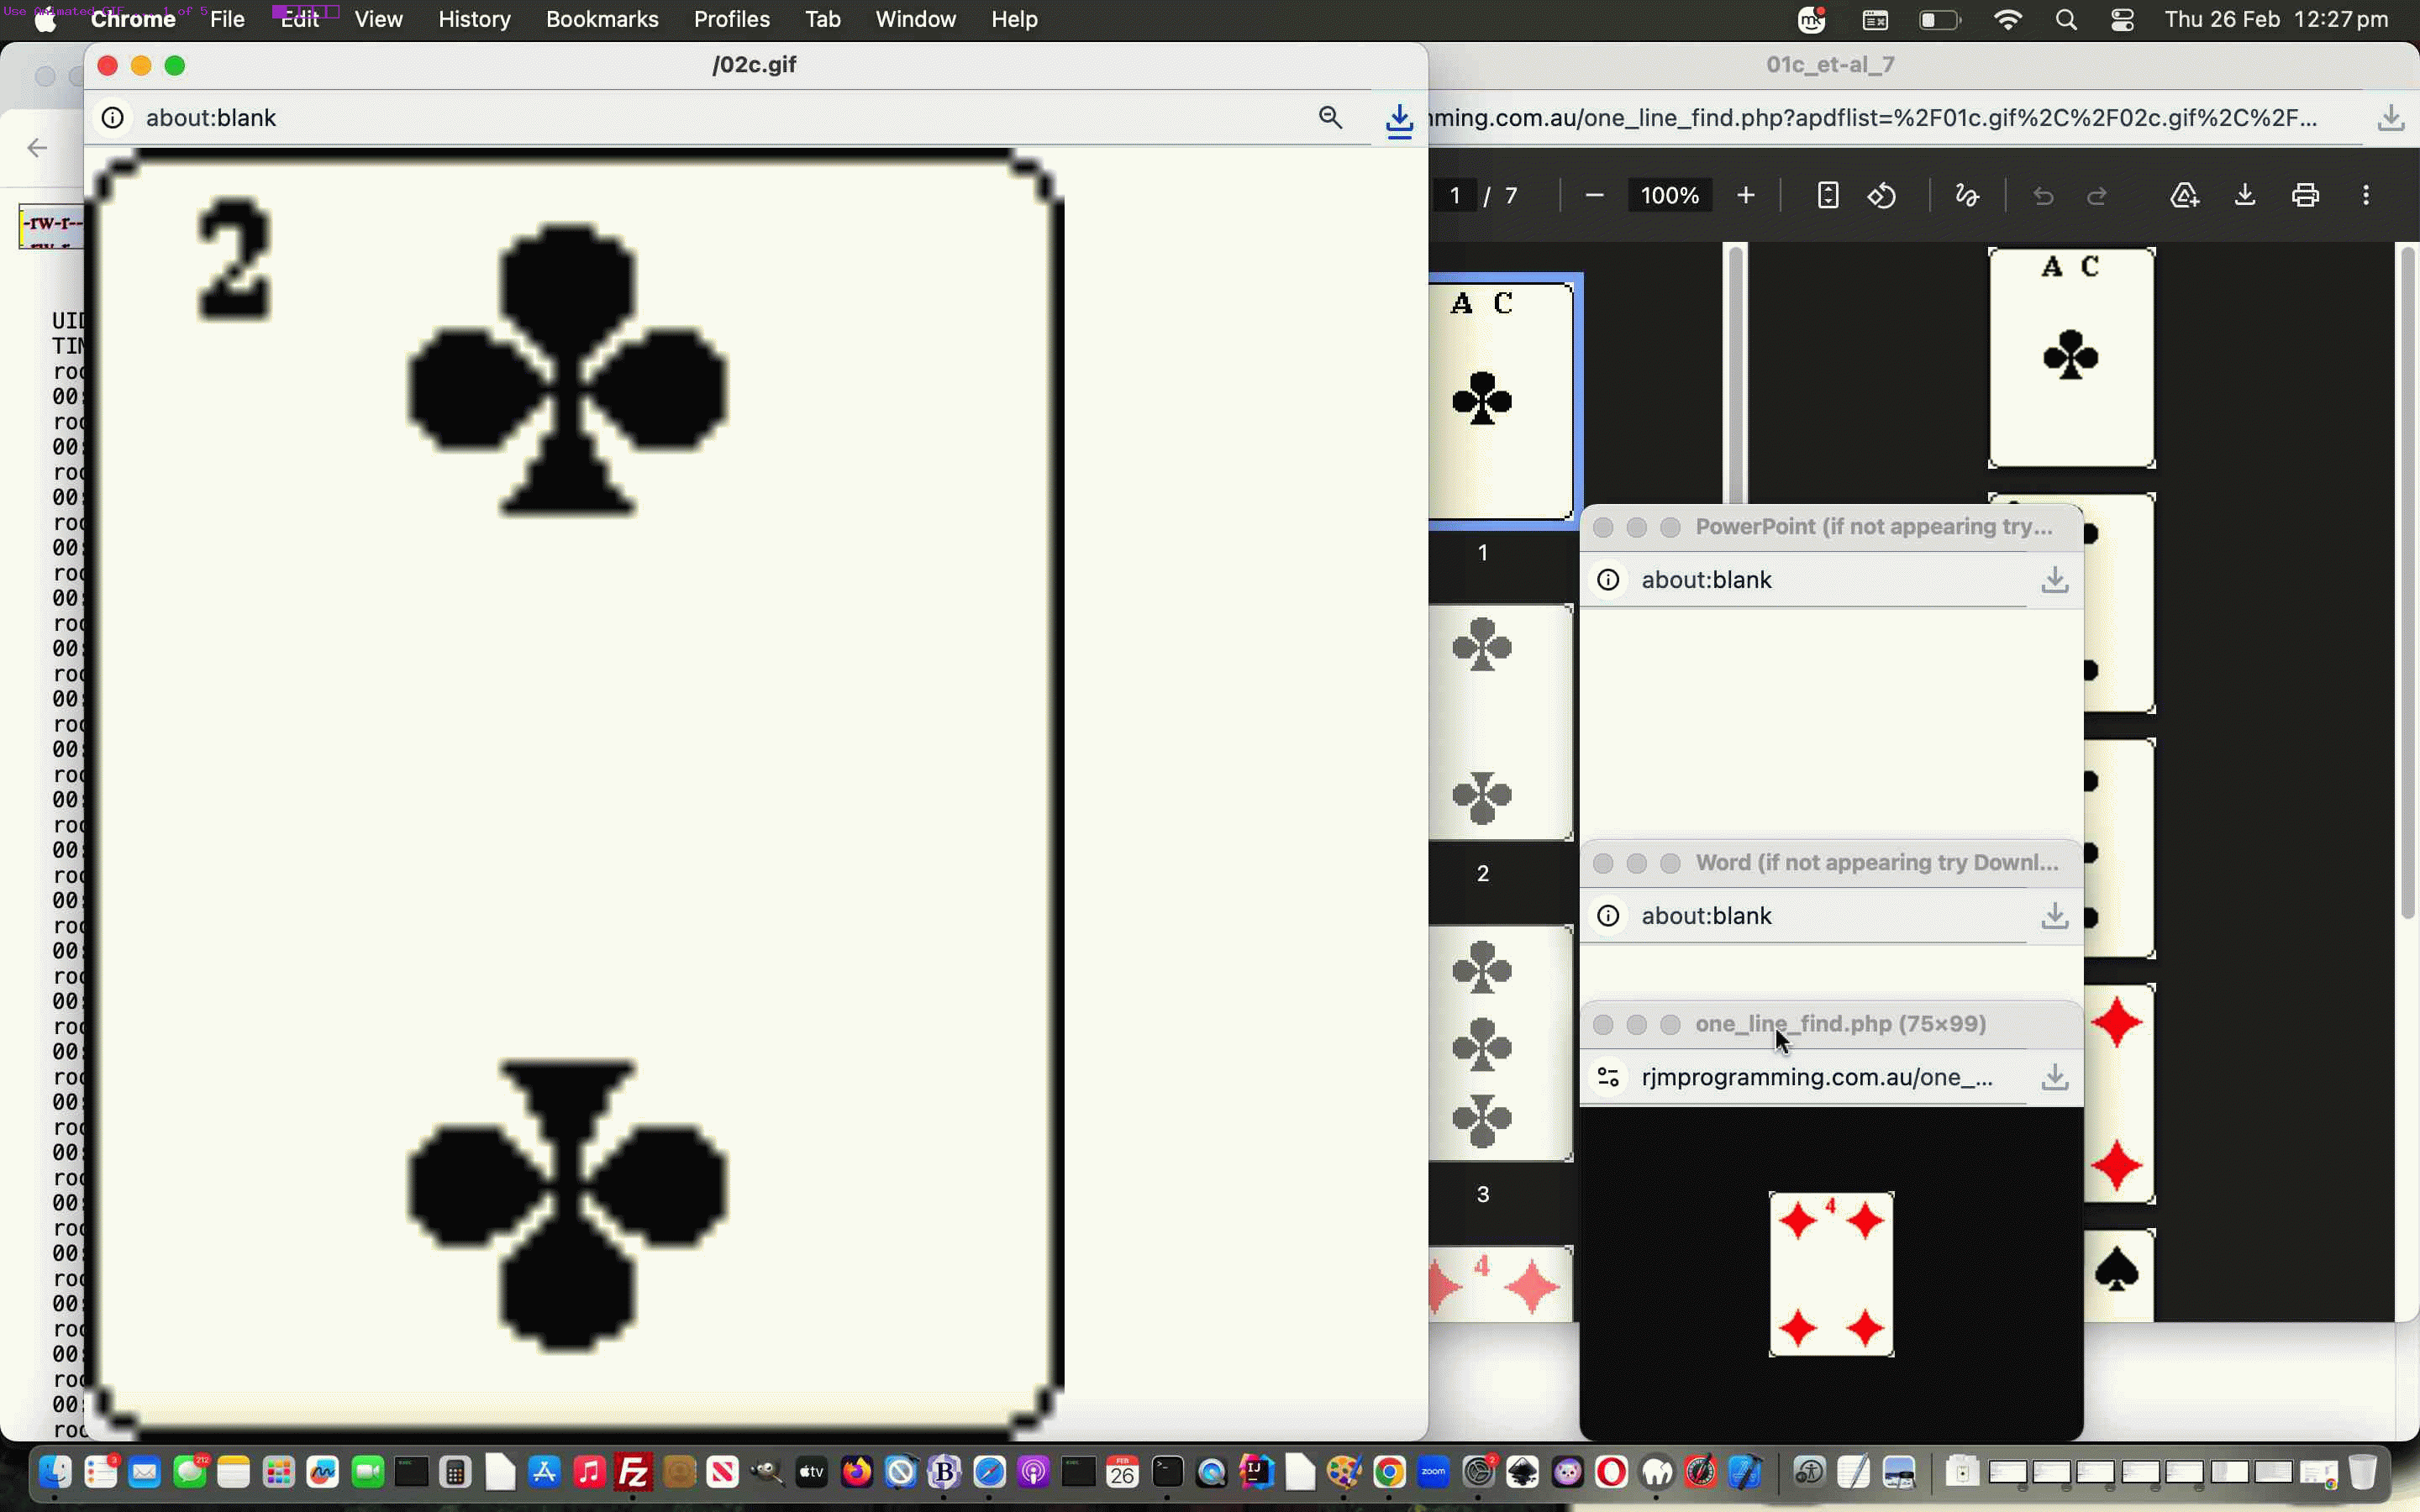Image resolution: width=2420 pixels, height=1512 pixels.
Task: Print the PDF document
Action: click(2305, 196)
